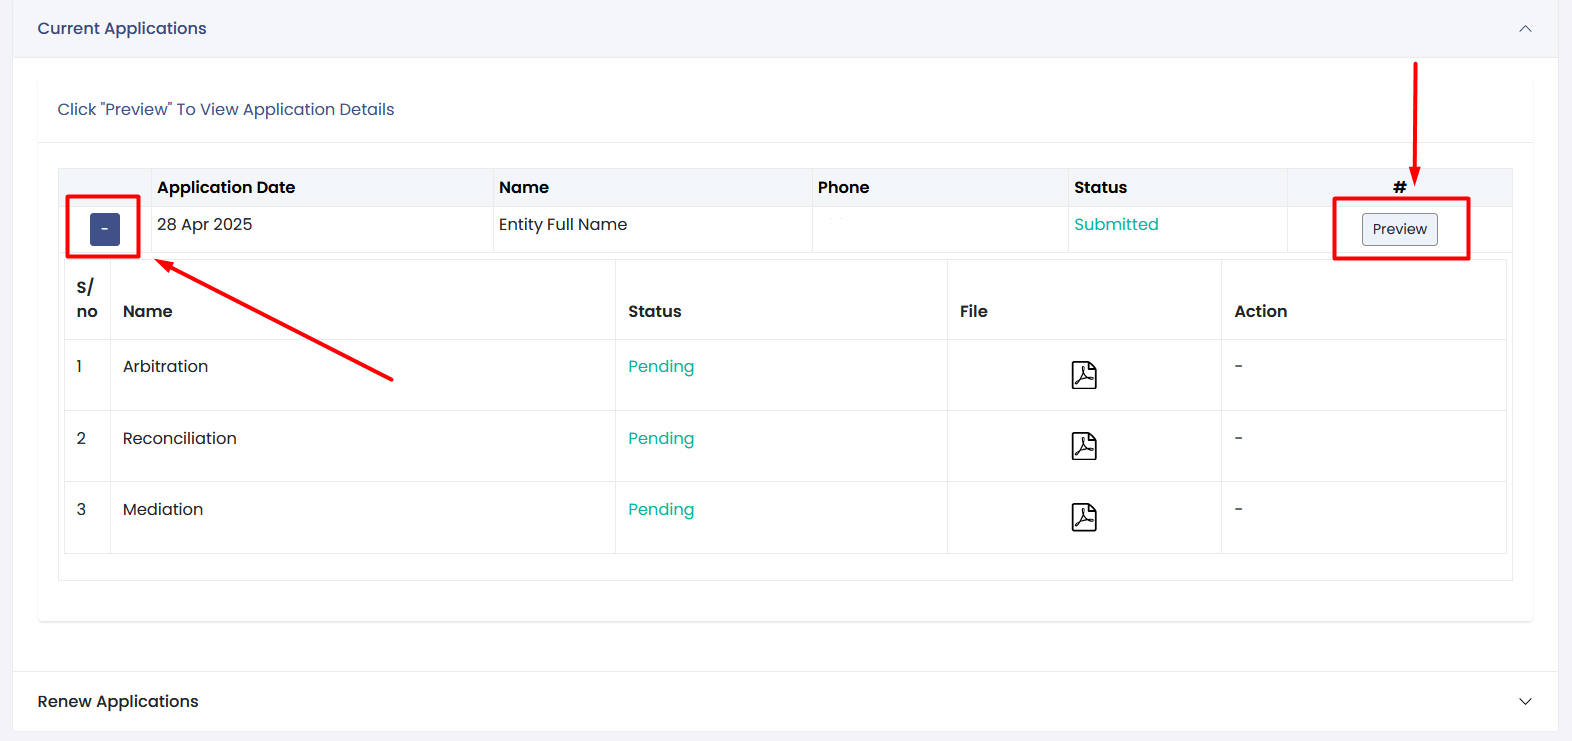1572x741 pixels.
Task: Click the Action column header
Action: coord(1260,312)
